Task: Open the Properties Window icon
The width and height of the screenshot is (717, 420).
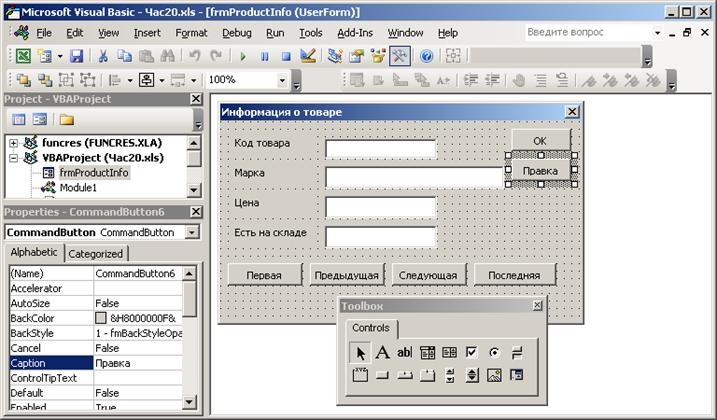Action: [357, 56]
